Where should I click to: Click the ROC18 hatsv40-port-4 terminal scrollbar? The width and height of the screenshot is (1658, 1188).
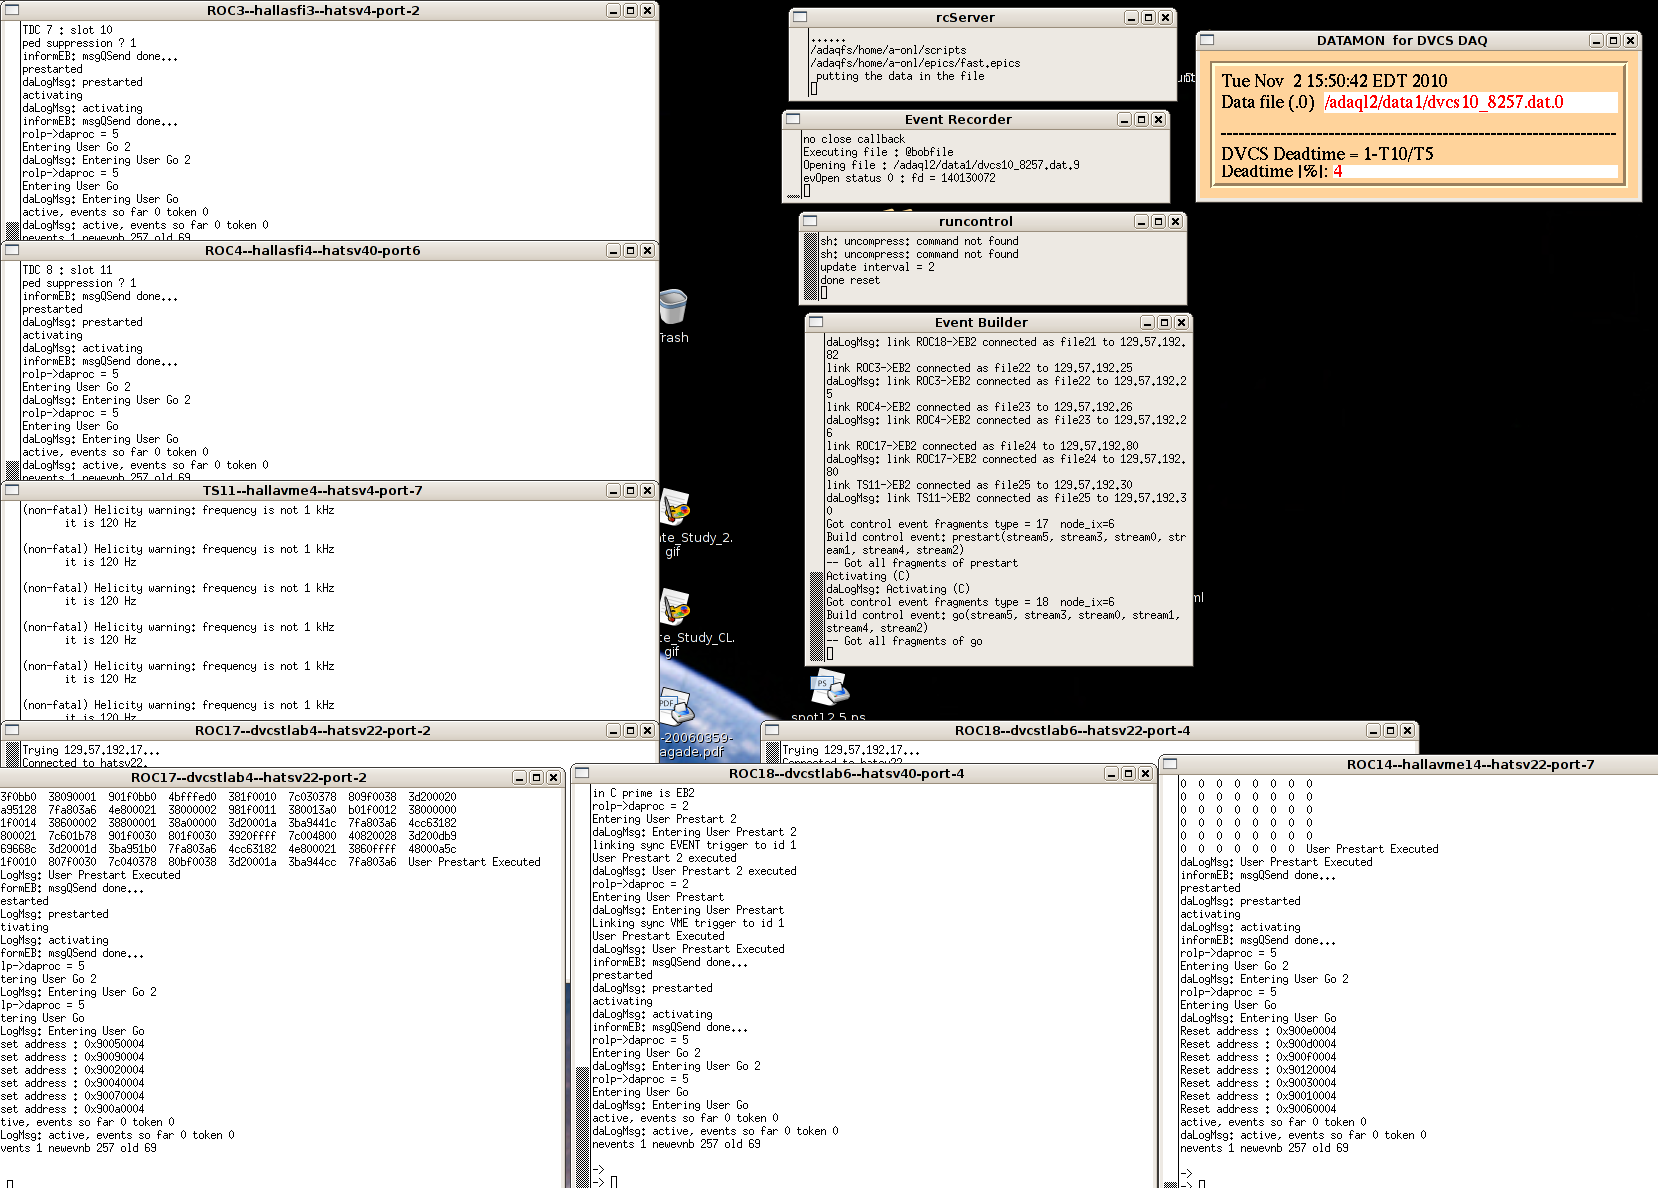point(583,986)
